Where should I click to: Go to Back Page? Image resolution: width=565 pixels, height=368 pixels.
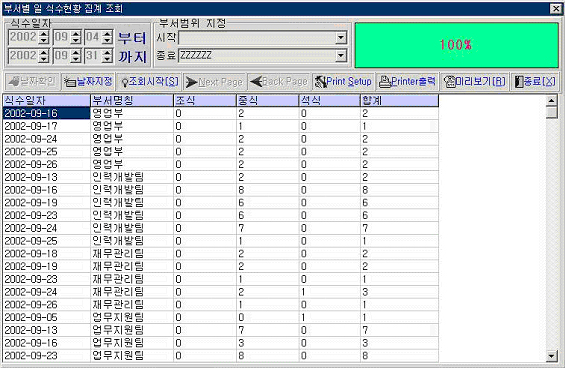[x=279, y=81]
